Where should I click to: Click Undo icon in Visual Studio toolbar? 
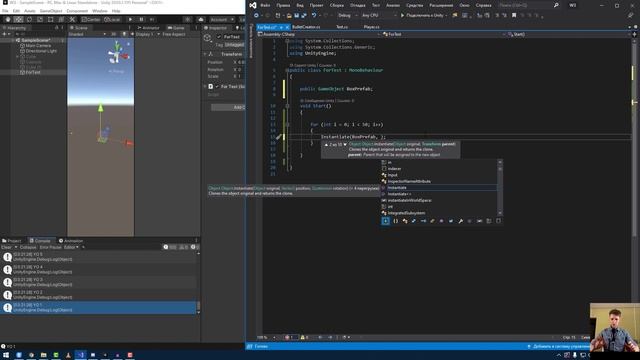(314, 16)
